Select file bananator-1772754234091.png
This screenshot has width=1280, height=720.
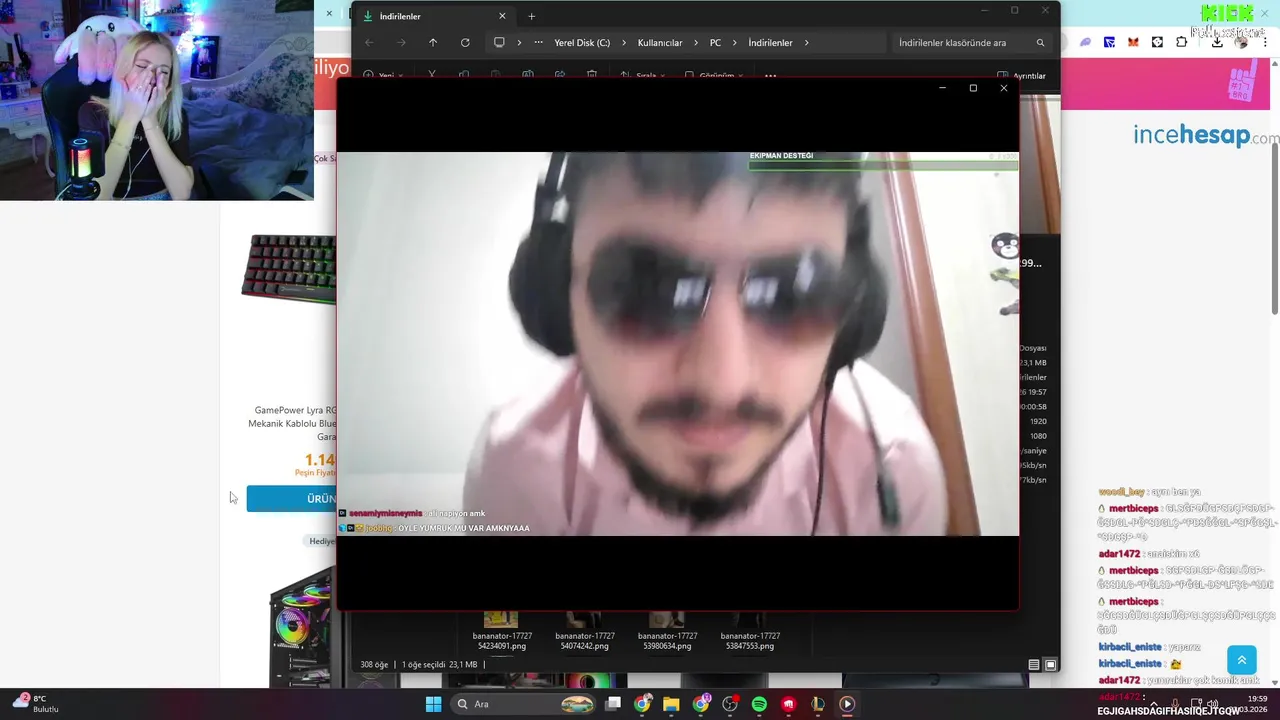tap(502, 632)
